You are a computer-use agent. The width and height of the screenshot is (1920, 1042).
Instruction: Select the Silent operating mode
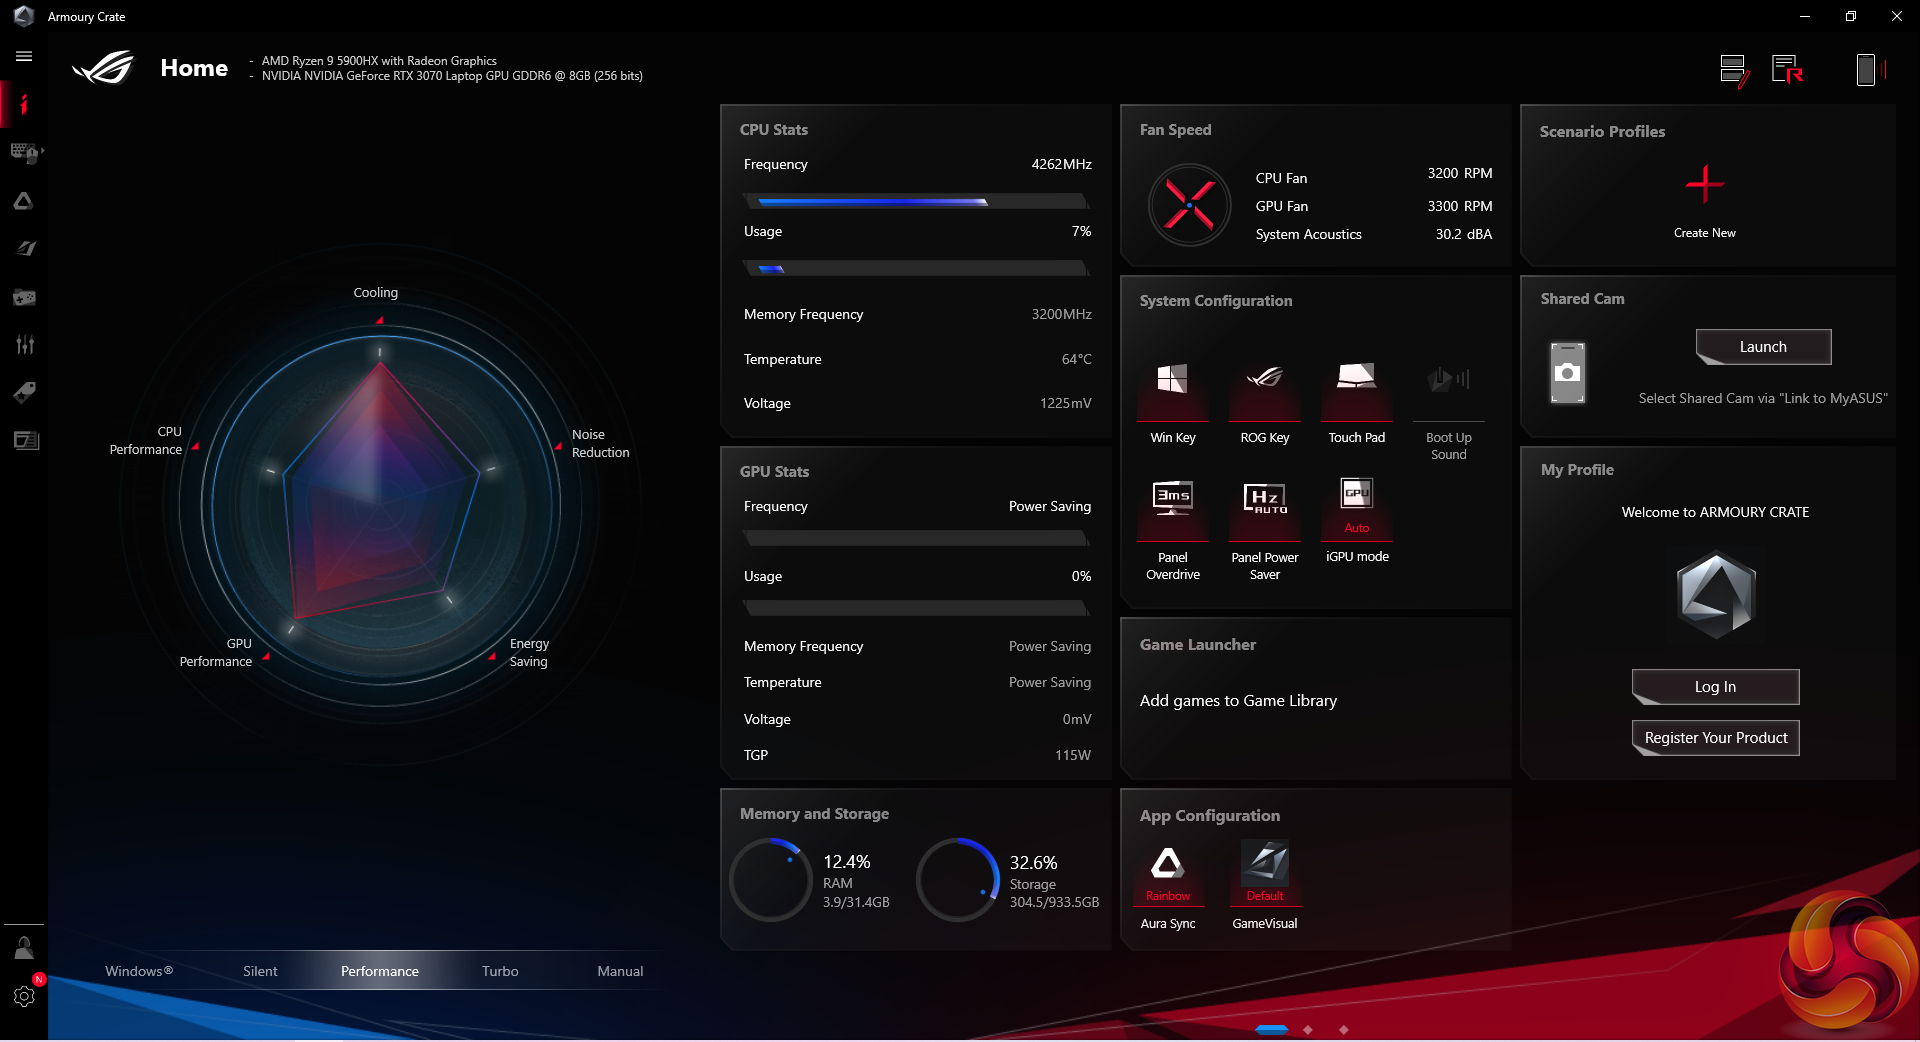(260, 971)
